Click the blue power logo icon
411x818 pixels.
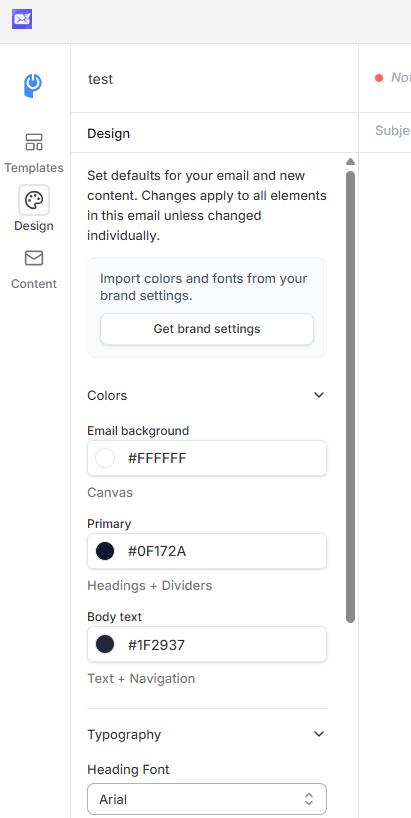[33, 86]
